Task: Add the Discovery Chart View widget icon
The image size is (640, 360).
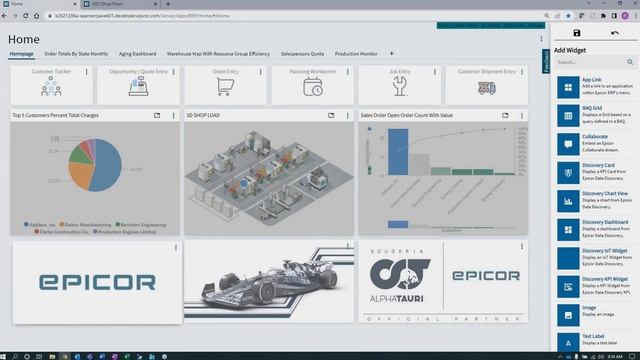Action: 568,201
